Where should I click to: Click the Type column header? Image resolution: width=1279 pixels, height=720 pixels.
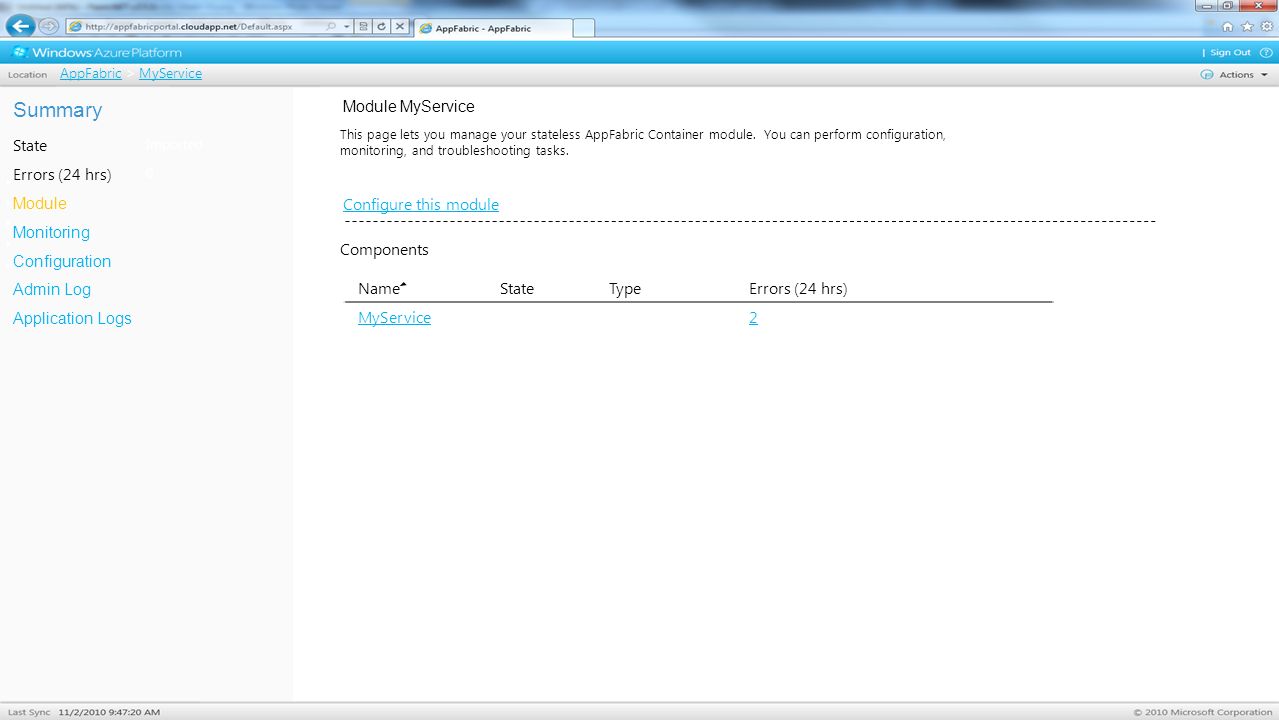625,289
